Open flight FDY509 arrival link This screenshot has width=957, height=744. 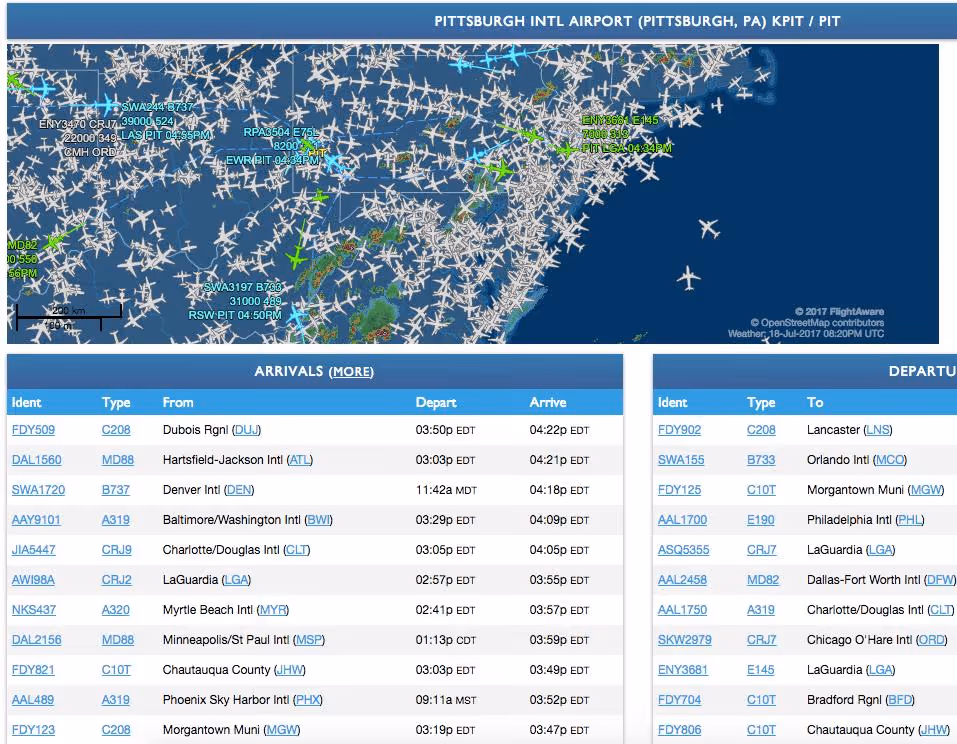[33, 430]
